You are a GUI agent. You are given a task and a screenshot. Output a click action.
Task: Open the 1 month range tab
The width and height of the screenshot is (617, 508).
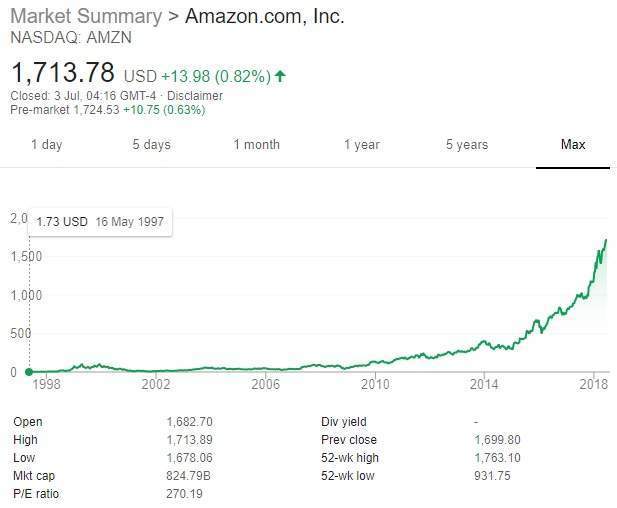[x=256, y=145]
